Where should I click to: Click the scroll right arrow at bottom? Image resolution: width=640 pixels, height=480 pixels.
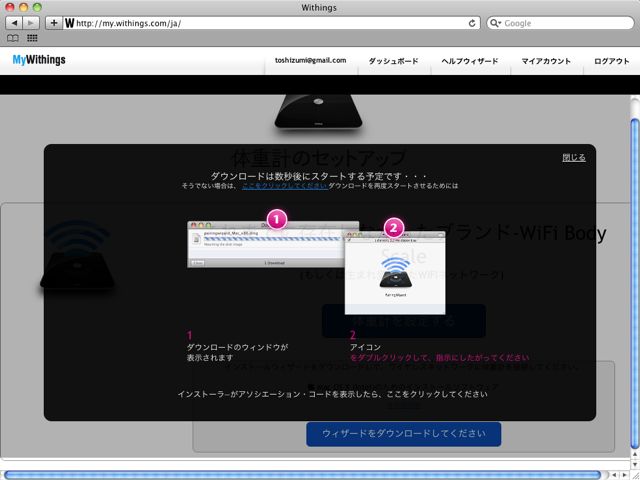tap(624, 475)
